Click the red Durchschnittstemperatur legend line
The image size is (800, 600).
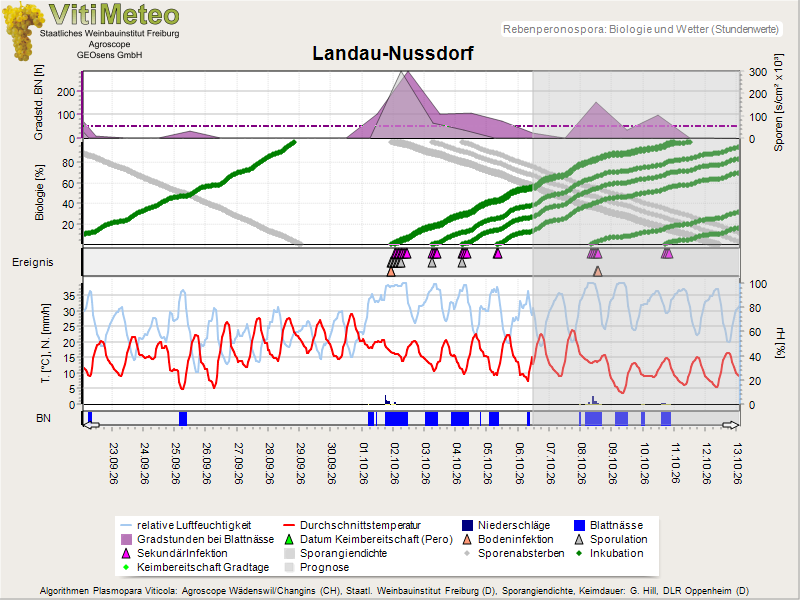pyautogui.click(x=289, y=526)
